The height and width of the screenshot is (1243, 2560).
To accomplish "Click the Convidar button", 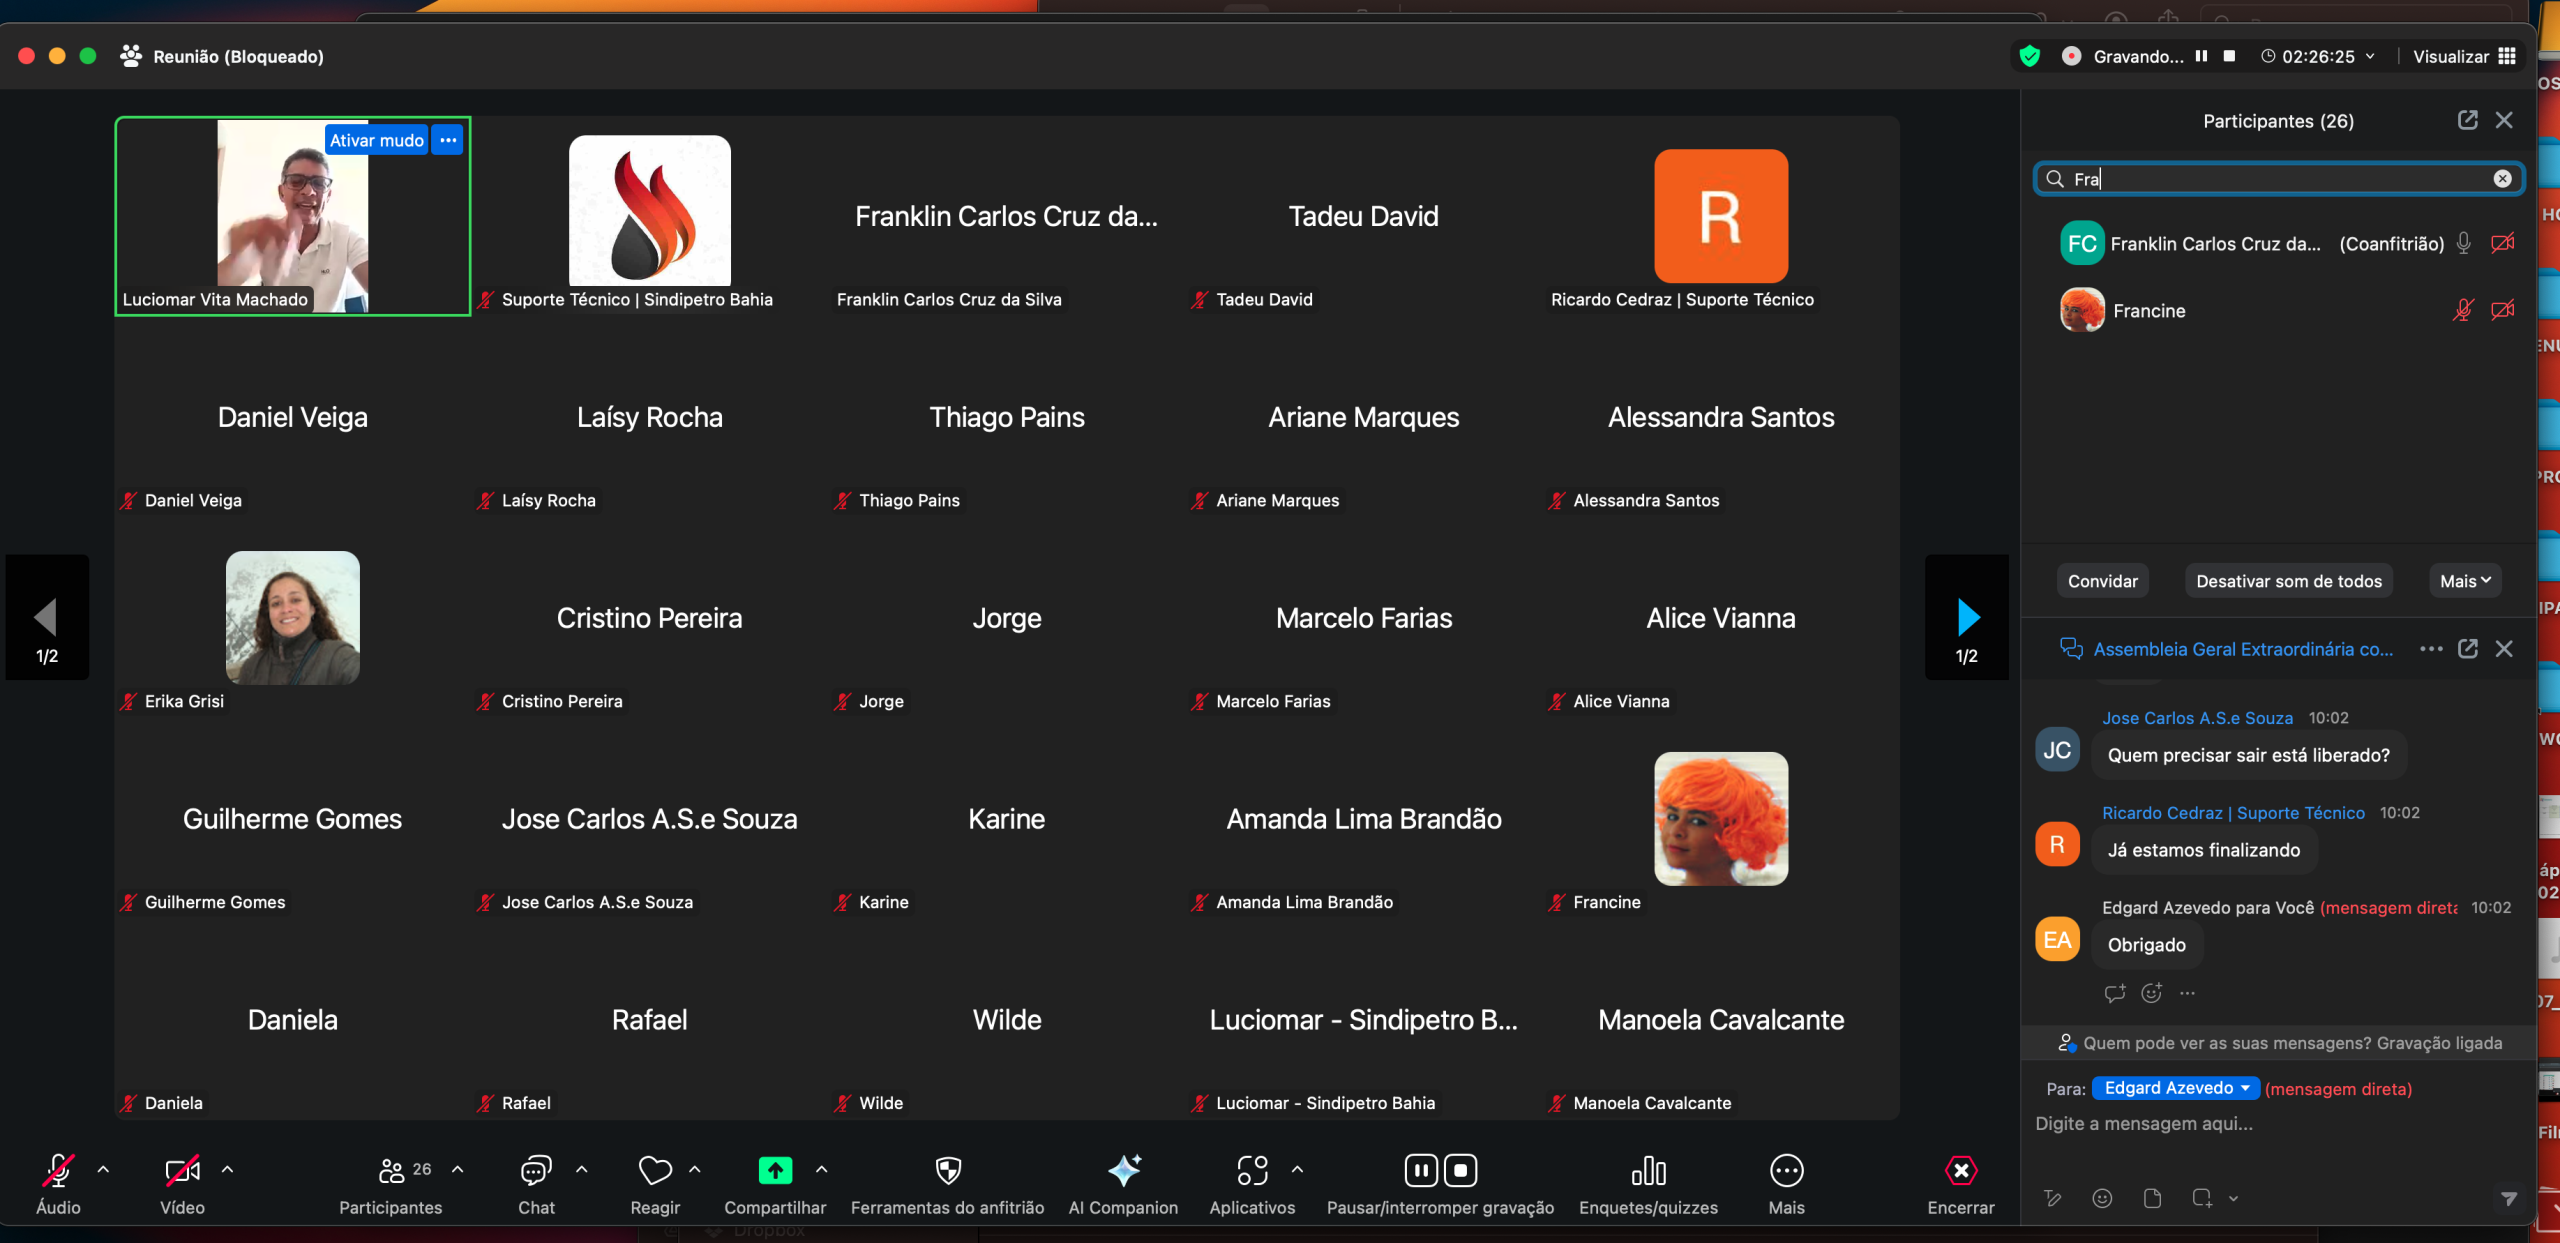I will coord(2102,581).
